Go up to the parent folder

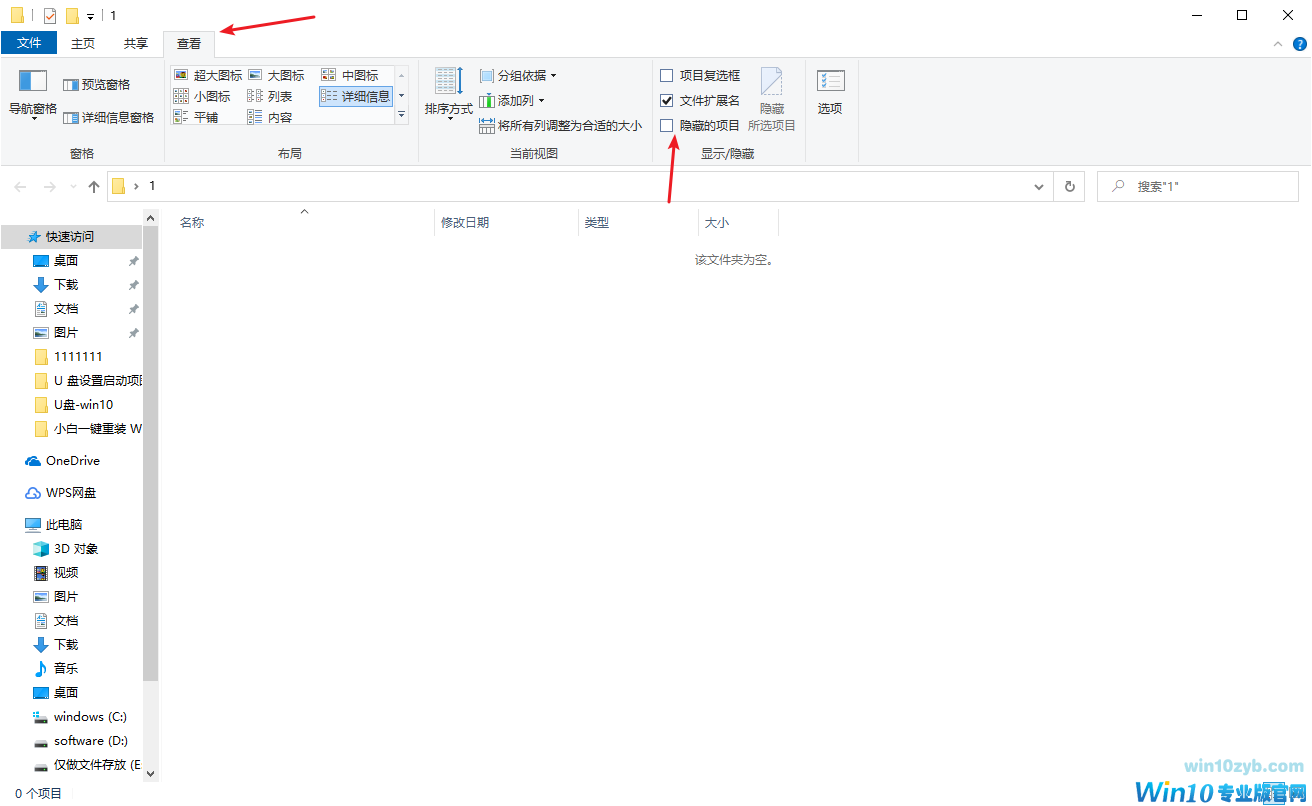click(93, 186)
